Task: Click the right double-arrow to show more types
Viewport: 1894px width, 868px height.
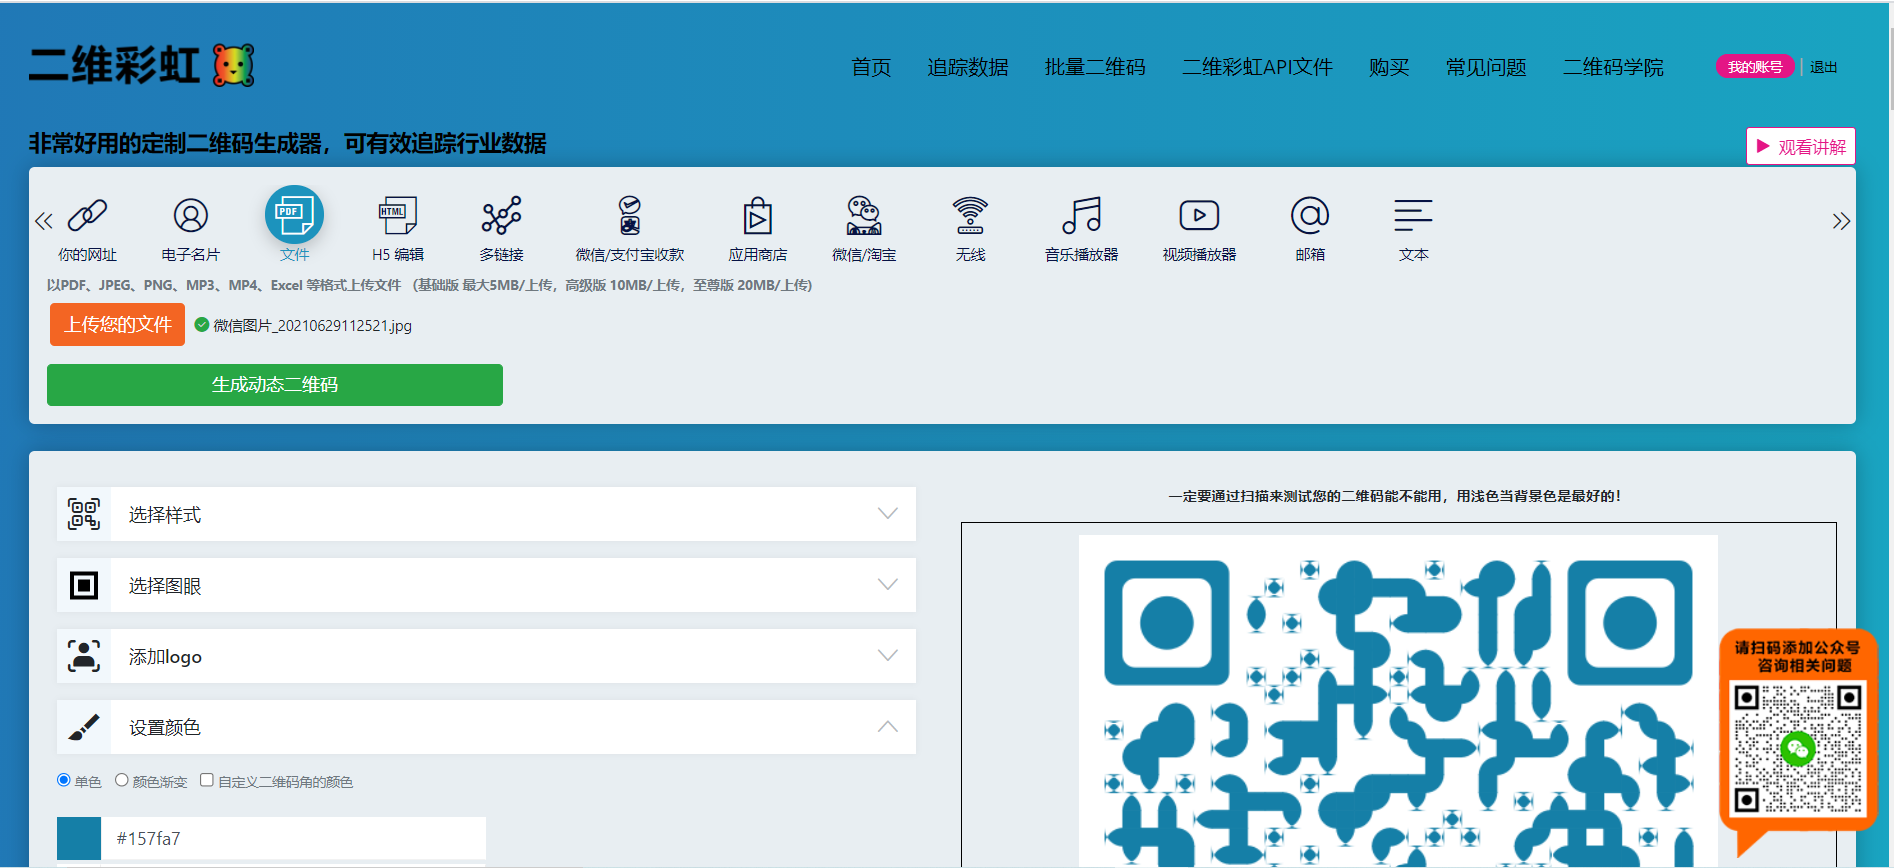Action: point(1841,221)
